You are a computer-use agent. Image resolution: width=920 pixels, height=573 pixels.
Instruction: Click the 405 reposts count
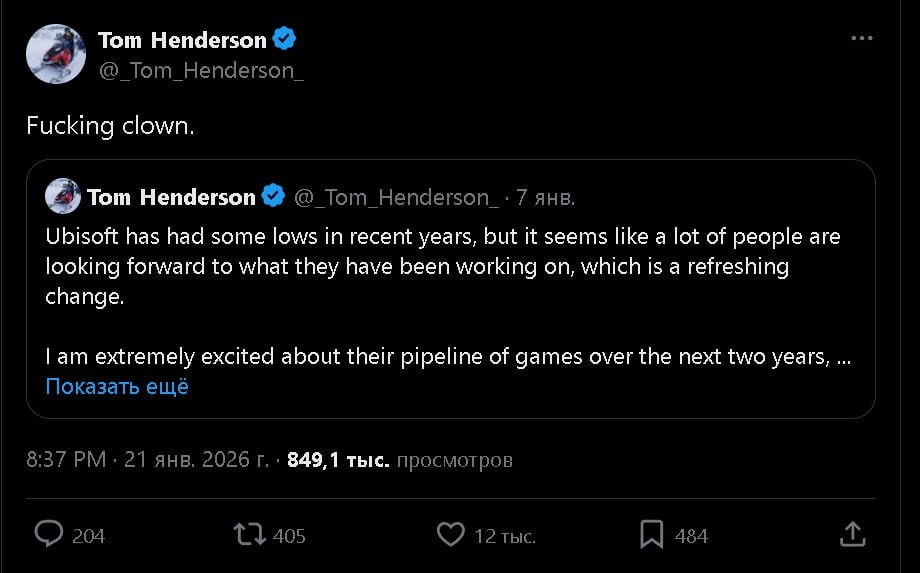[x=289, y=536]
